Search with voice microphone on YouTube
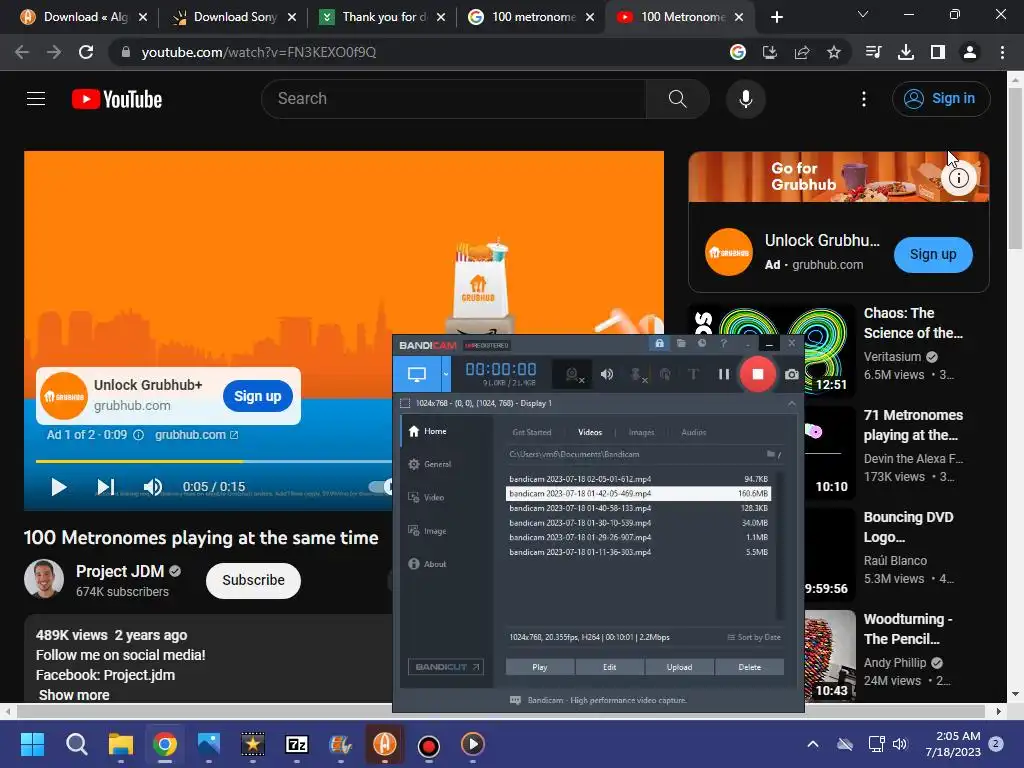1024x768 pixels. tap(745, 99)
